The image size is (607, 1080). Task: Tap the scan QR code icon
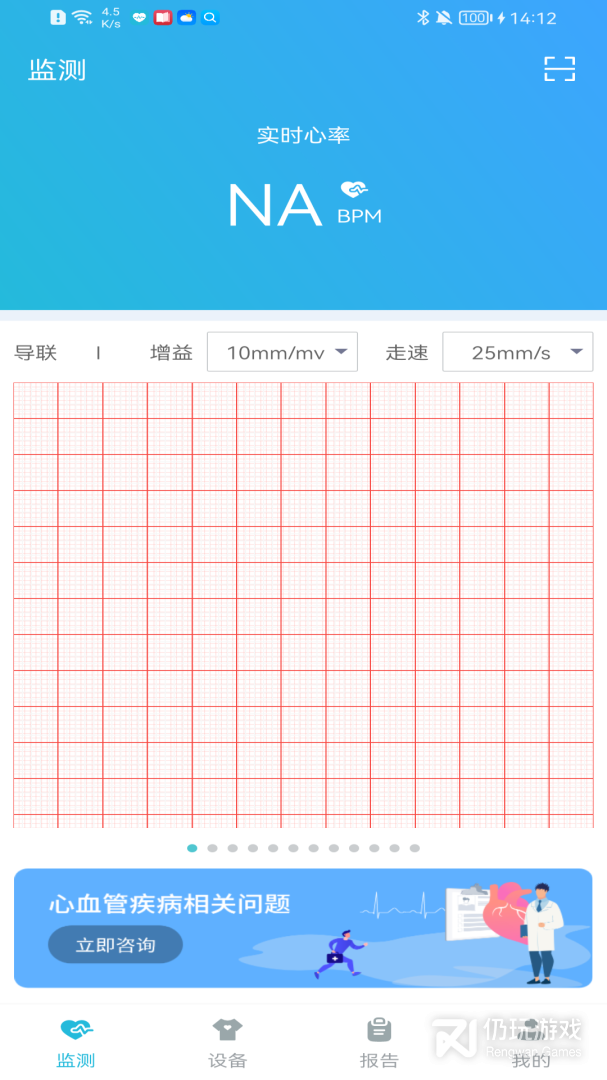click(559, 69)
